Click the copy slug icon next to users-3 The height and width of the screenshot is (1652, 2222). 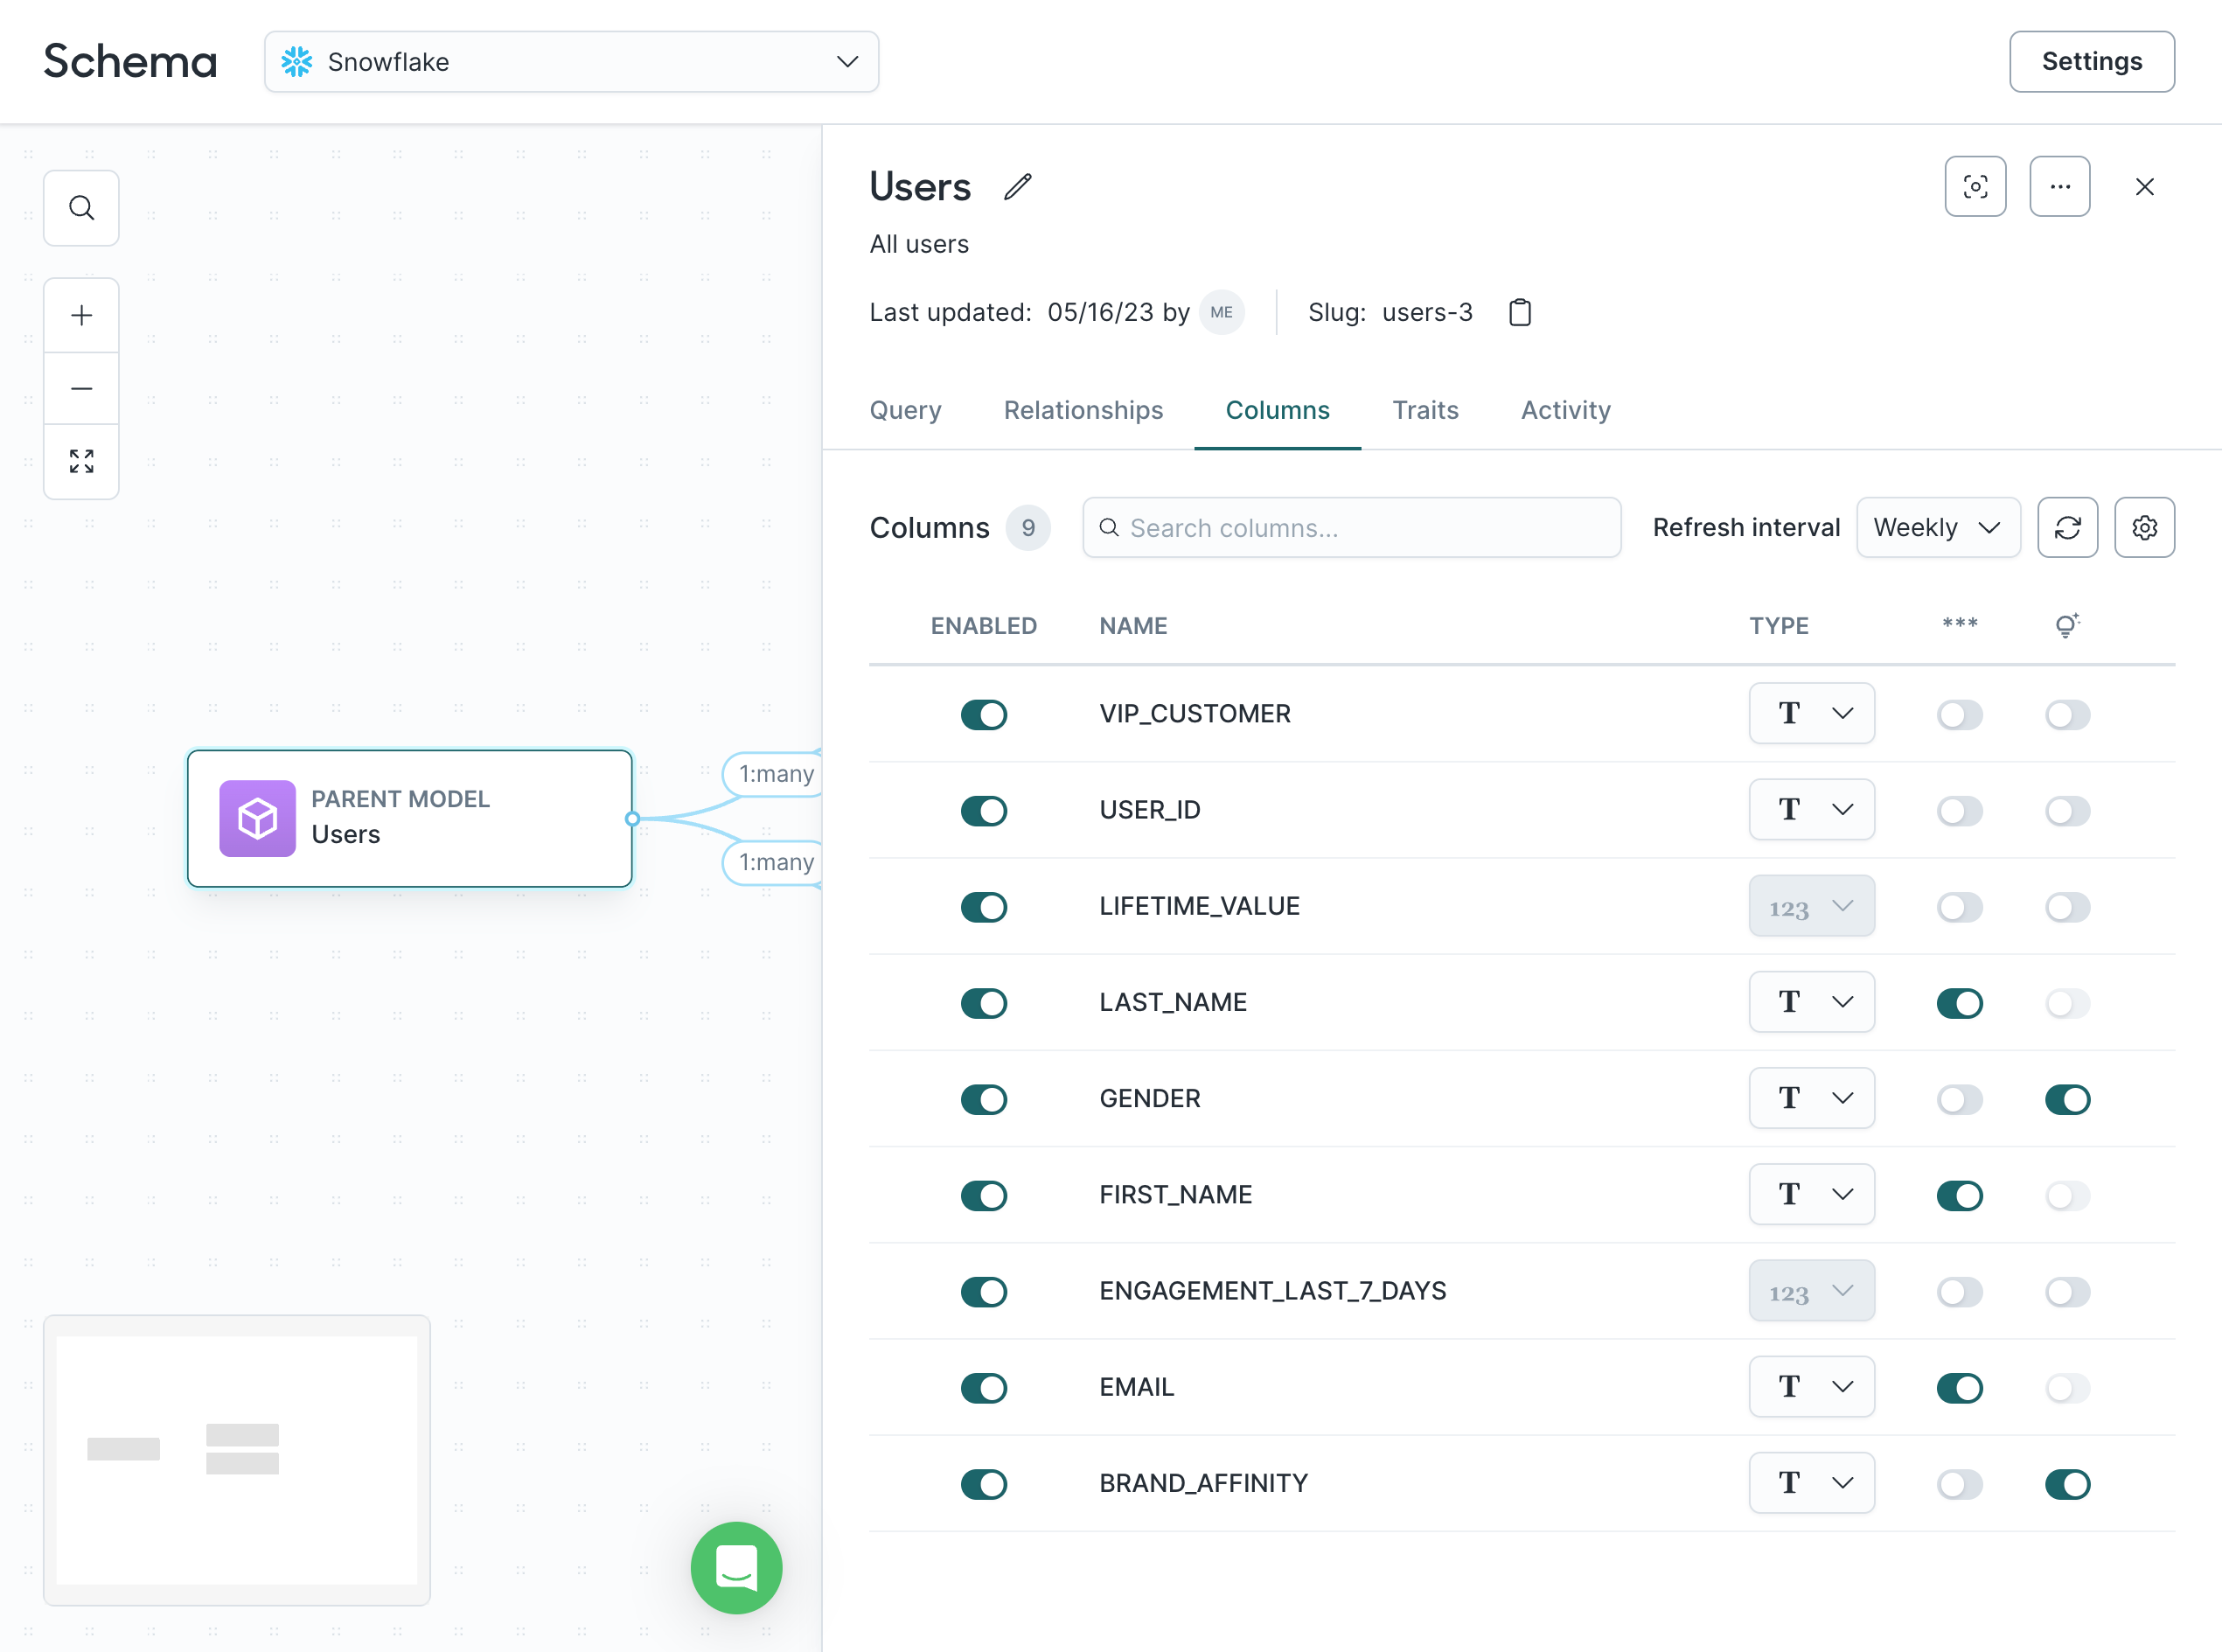[x=1520, y=312]
